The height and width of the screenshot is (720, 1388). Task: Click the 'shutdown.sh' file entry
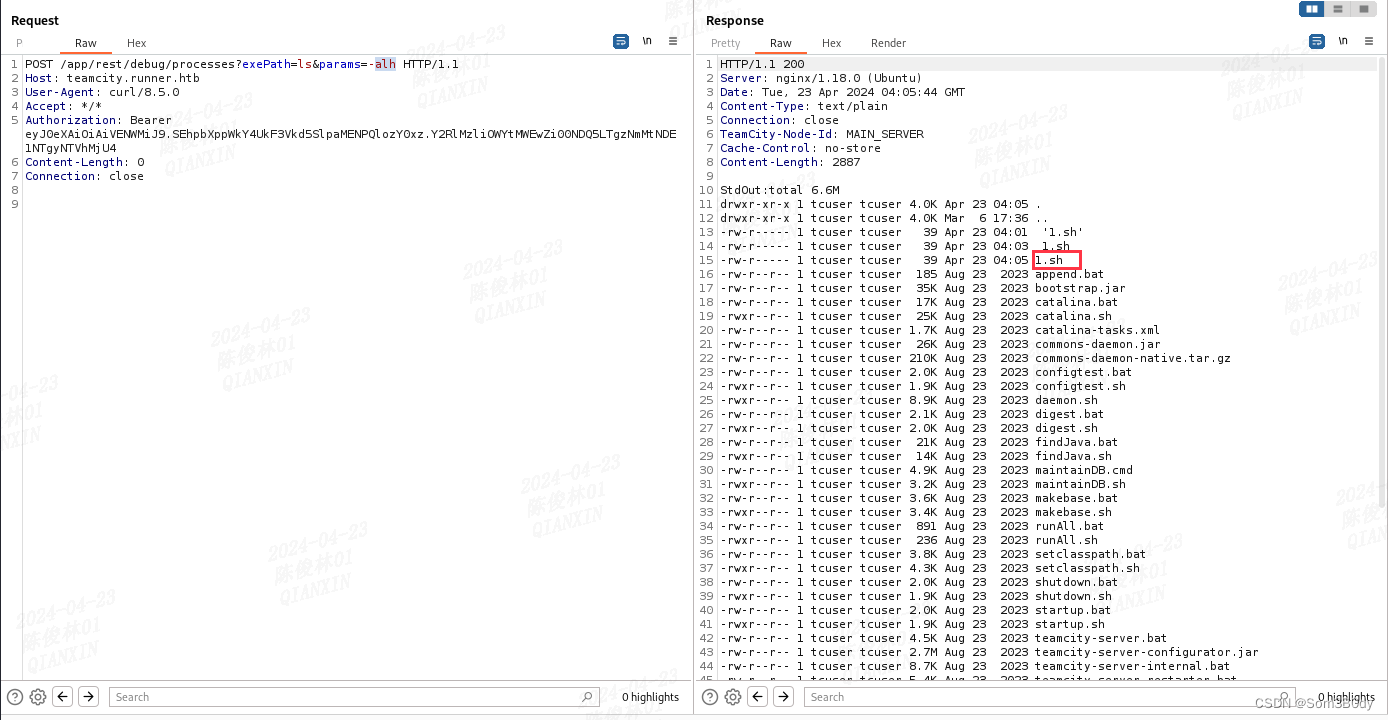click(1073, 596)
